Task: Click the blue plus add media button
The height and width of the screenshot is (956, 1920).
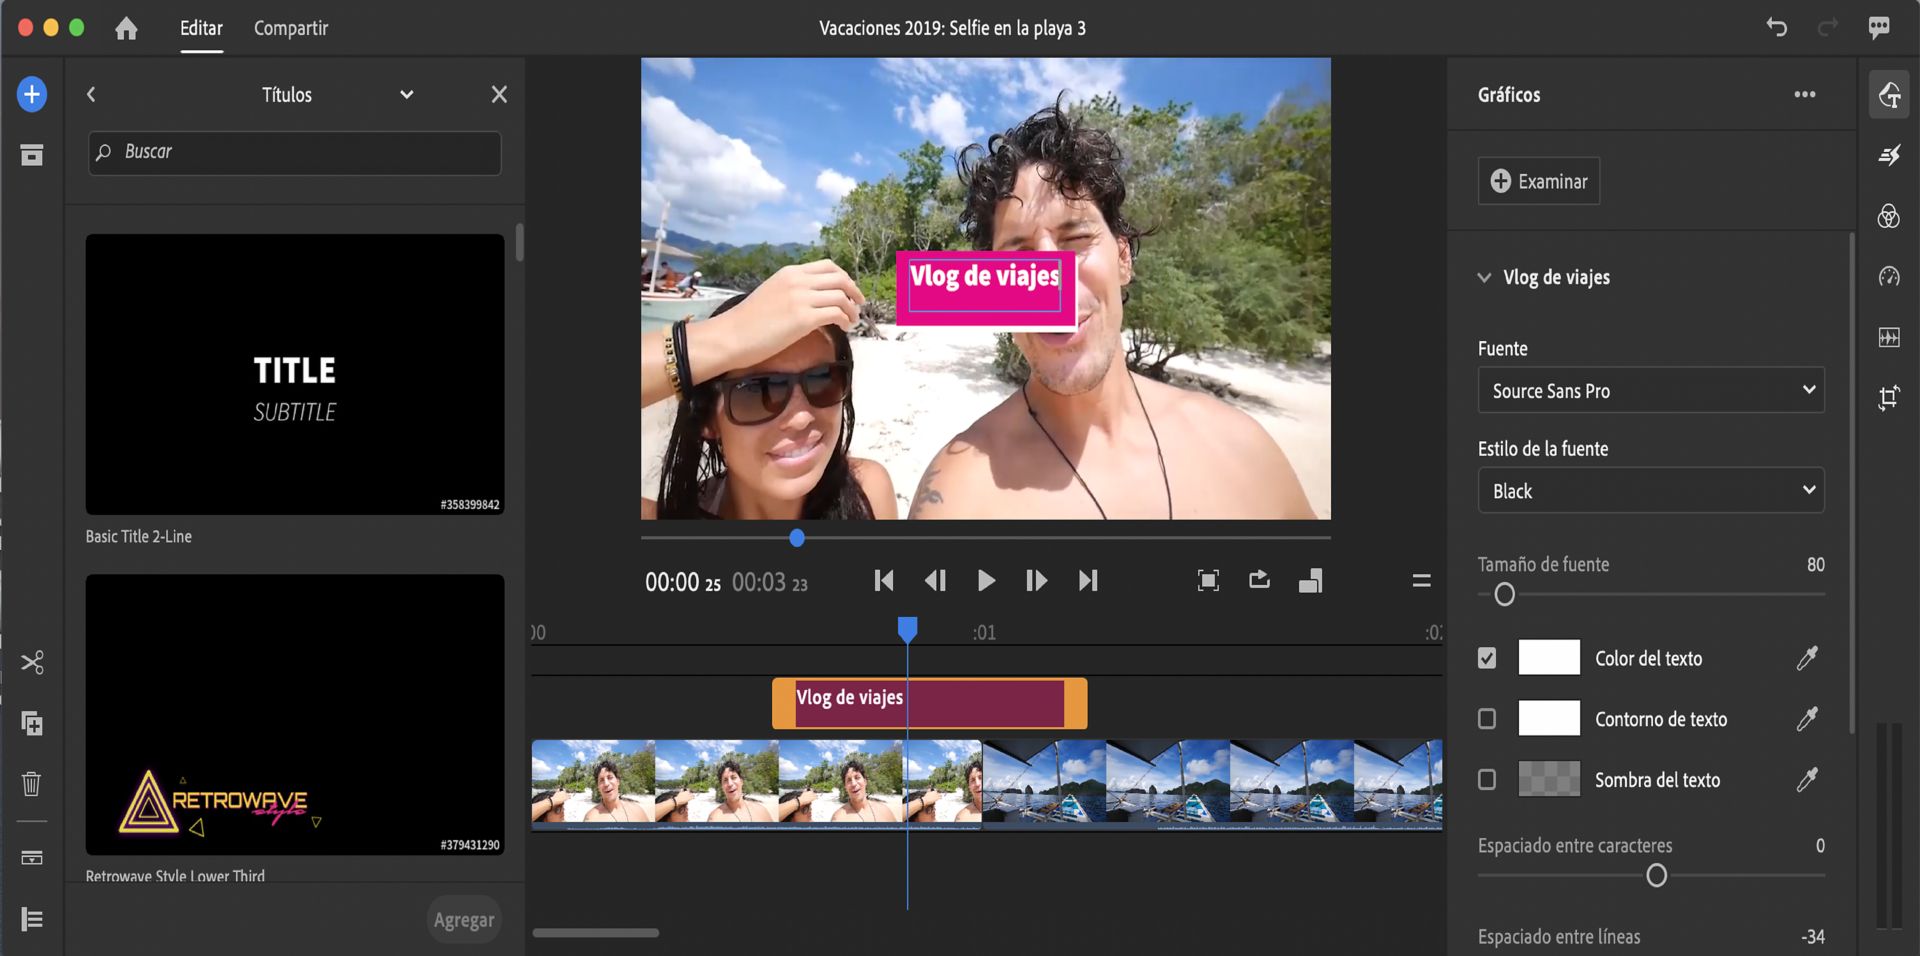Action: (x=31, y=94)
